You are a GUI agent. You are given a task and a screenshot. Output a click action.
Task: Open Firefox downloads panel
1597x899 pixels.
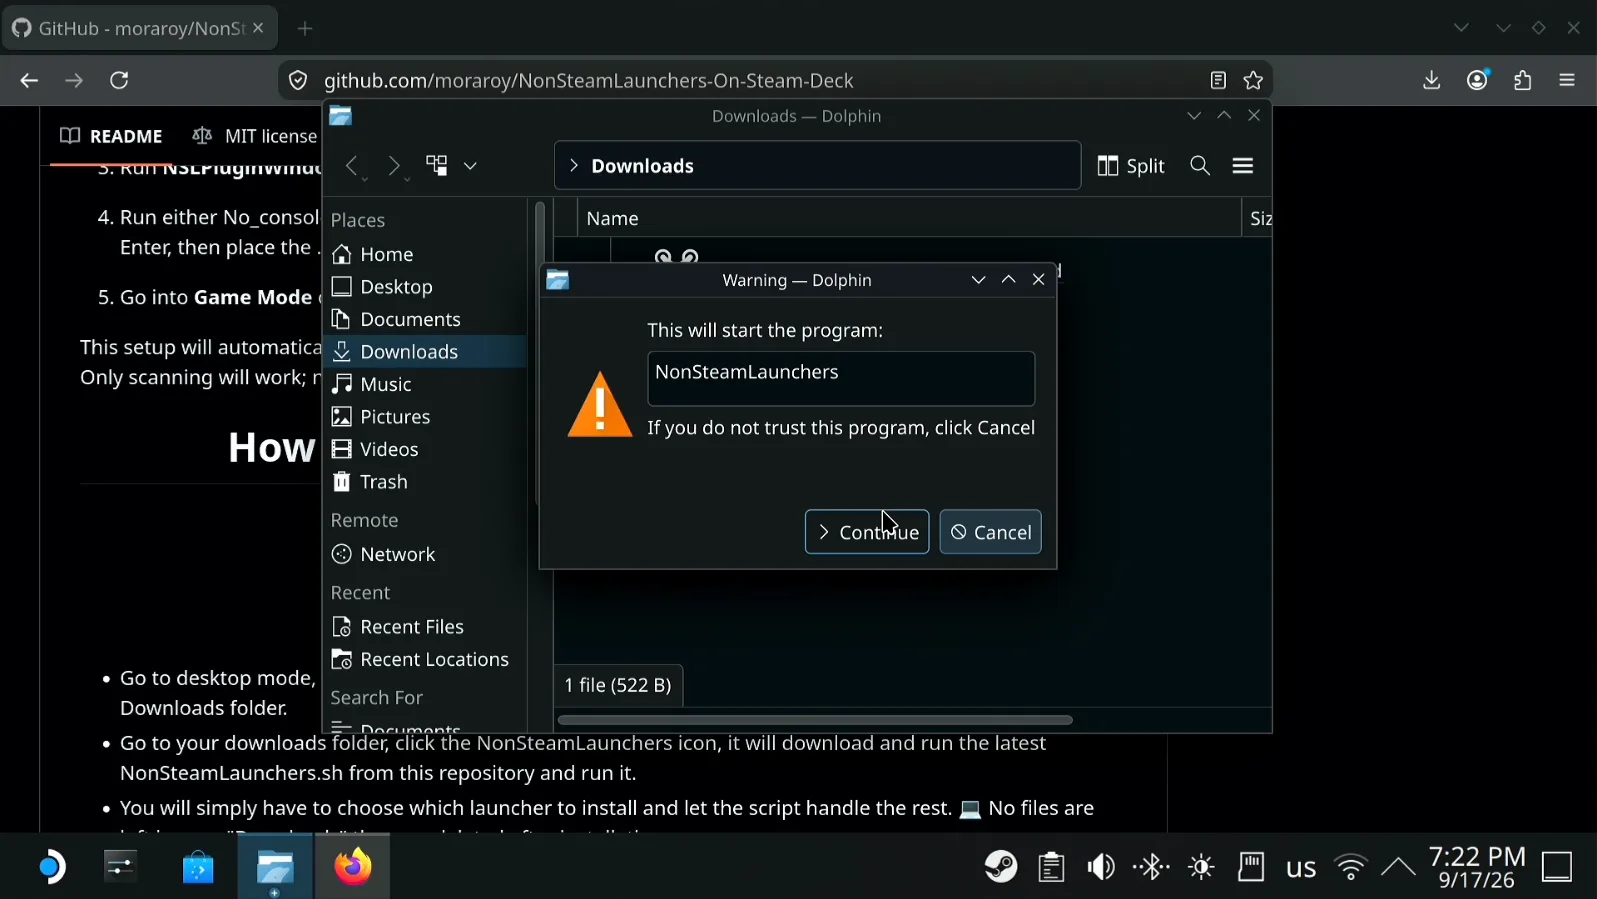pyautogui.click(x=1432, y=81)
